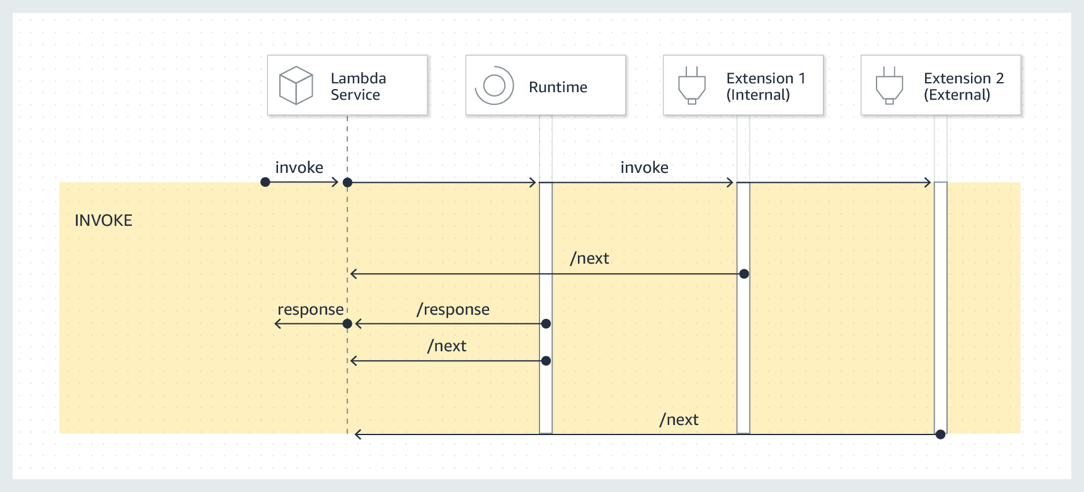1084x492 pixels.
Task: Click the Runtime dot on the /response arrow
Action: click(546, 323)
